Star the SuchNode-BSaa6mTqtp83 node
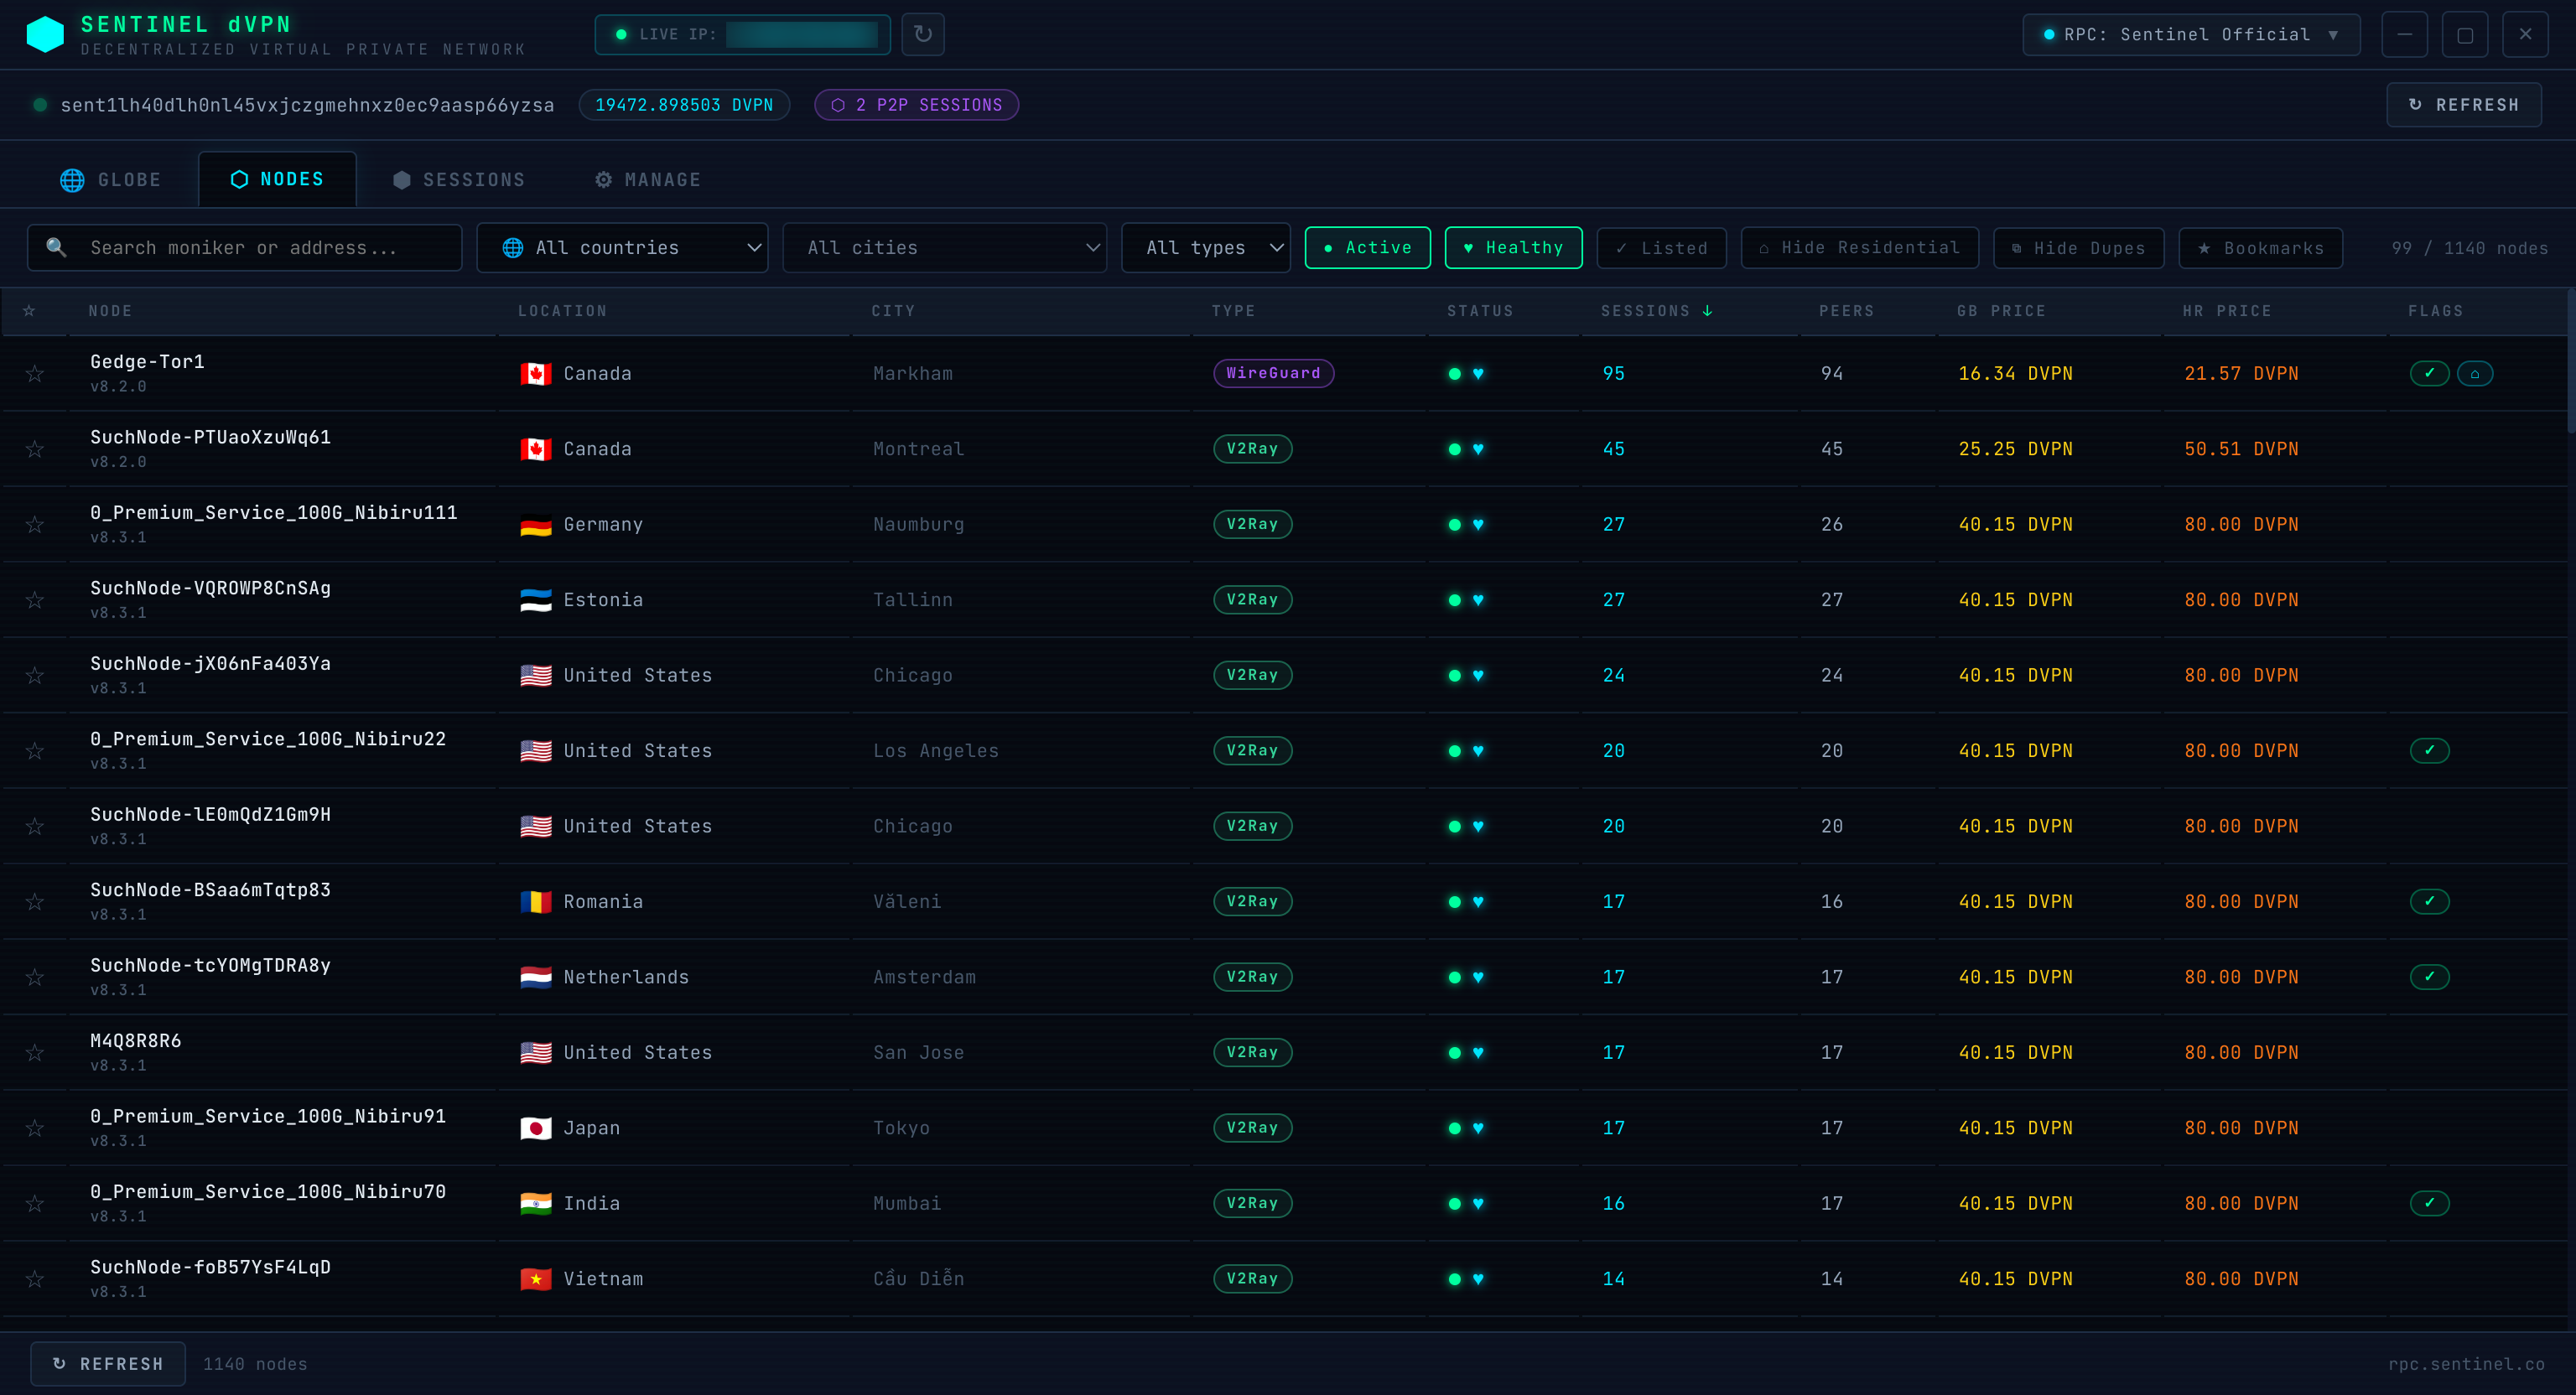 coord(35,902)
